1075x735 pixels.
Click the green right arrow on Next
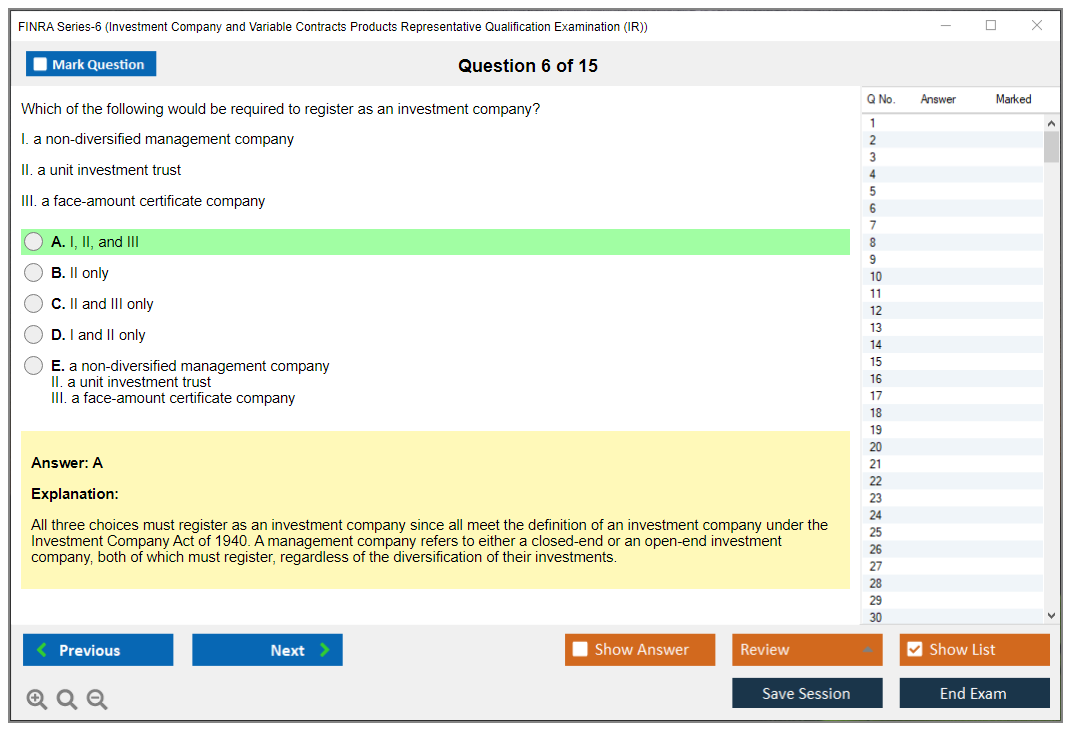pos(325,650)
